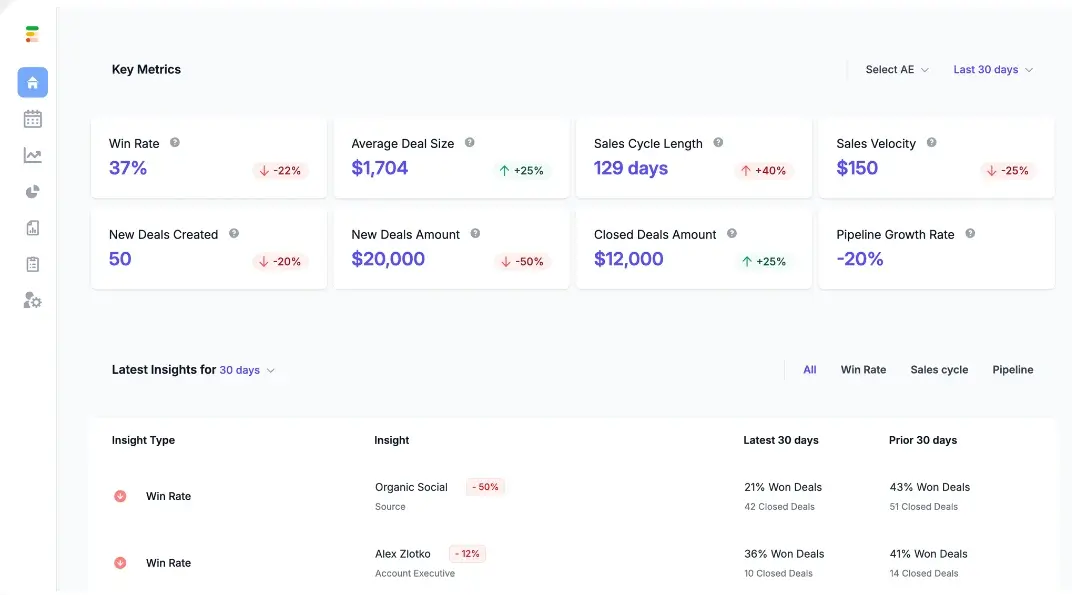Screen dimensions: 1072x595
Task: Click the 14 Closed Deals text
Action: (924, 573)
